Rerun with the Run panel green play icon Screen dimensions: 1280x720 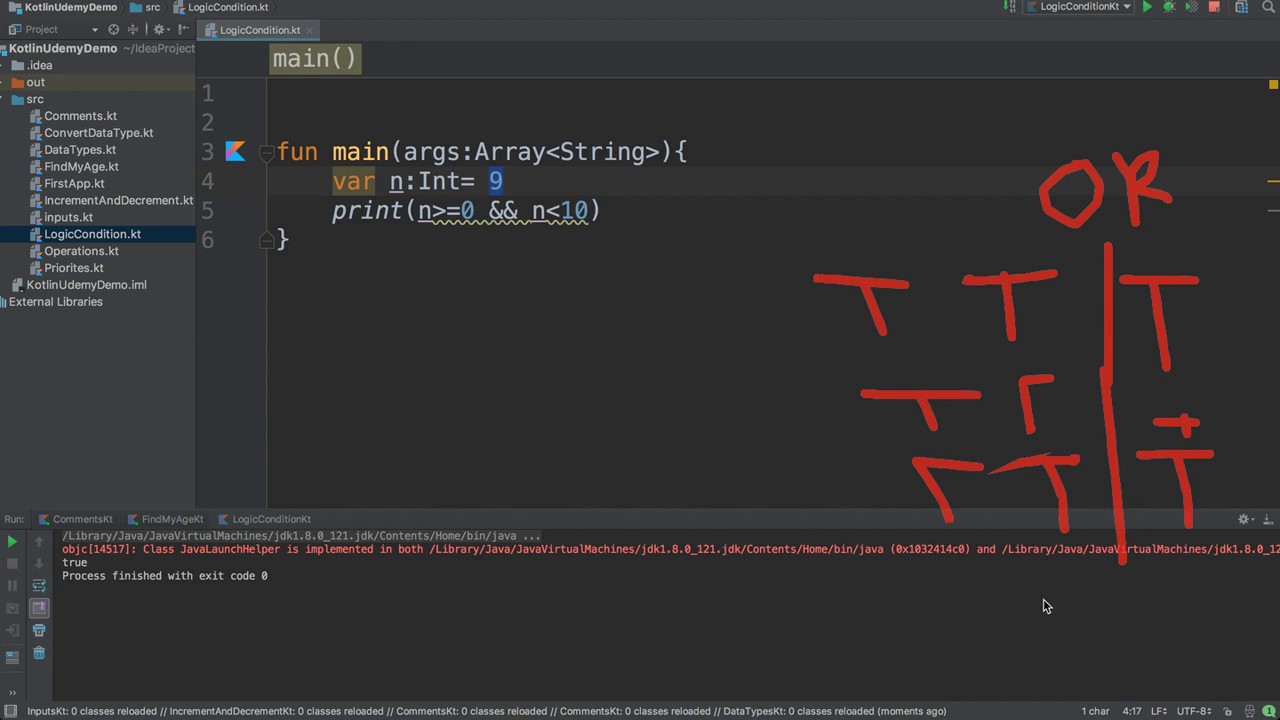tap(12, 542)
